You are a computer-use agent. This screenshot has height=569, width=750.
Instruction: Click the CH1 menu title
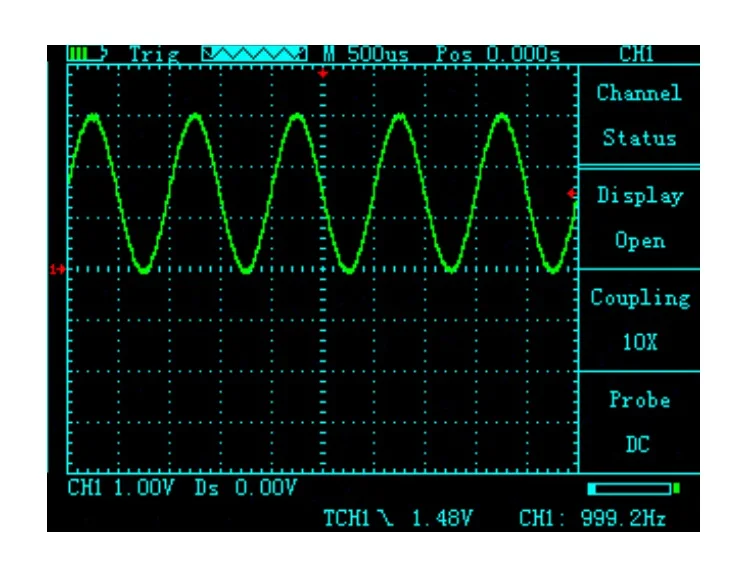point(636,54)
